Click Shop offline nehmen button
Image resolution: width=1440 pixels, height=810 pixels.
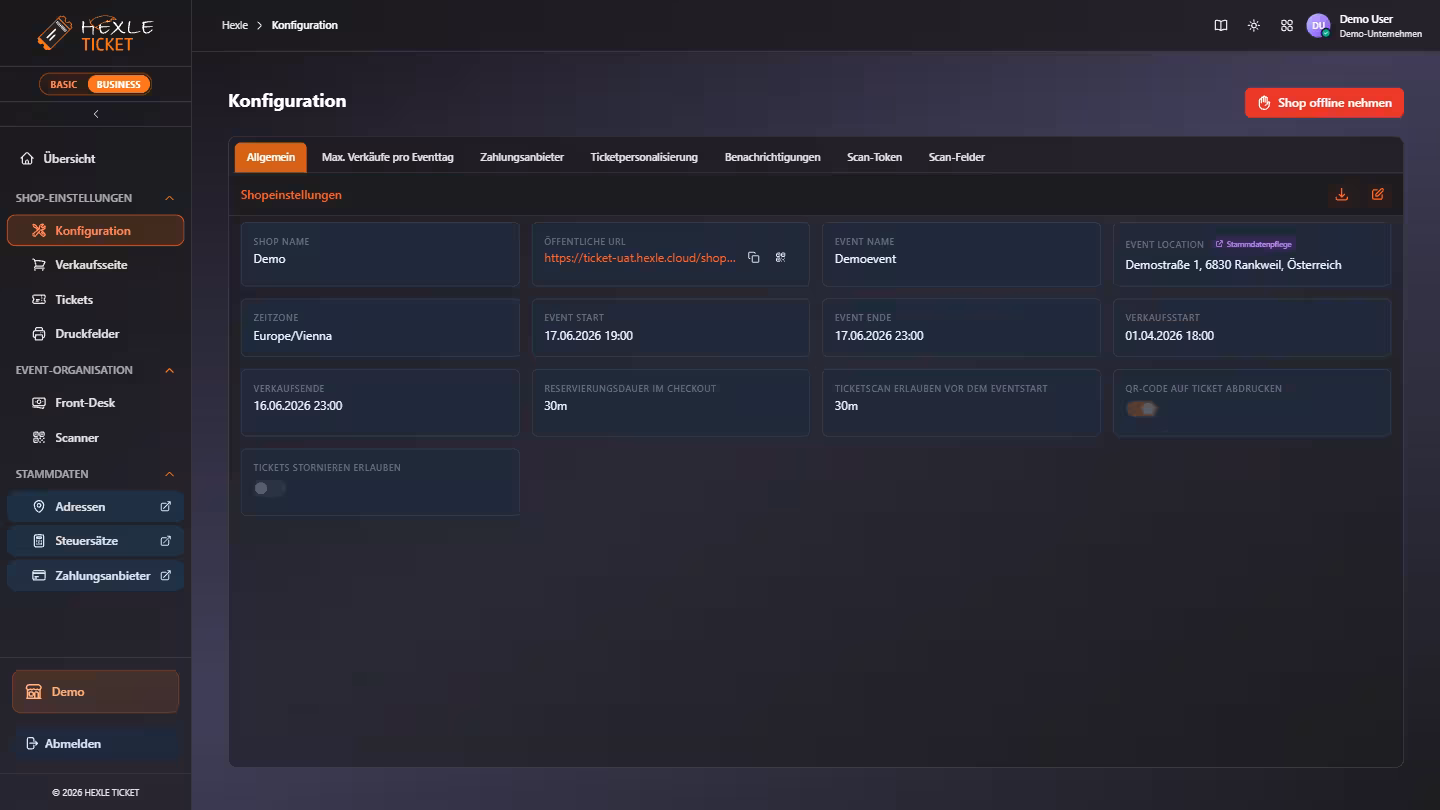[x=1324, y=103]
